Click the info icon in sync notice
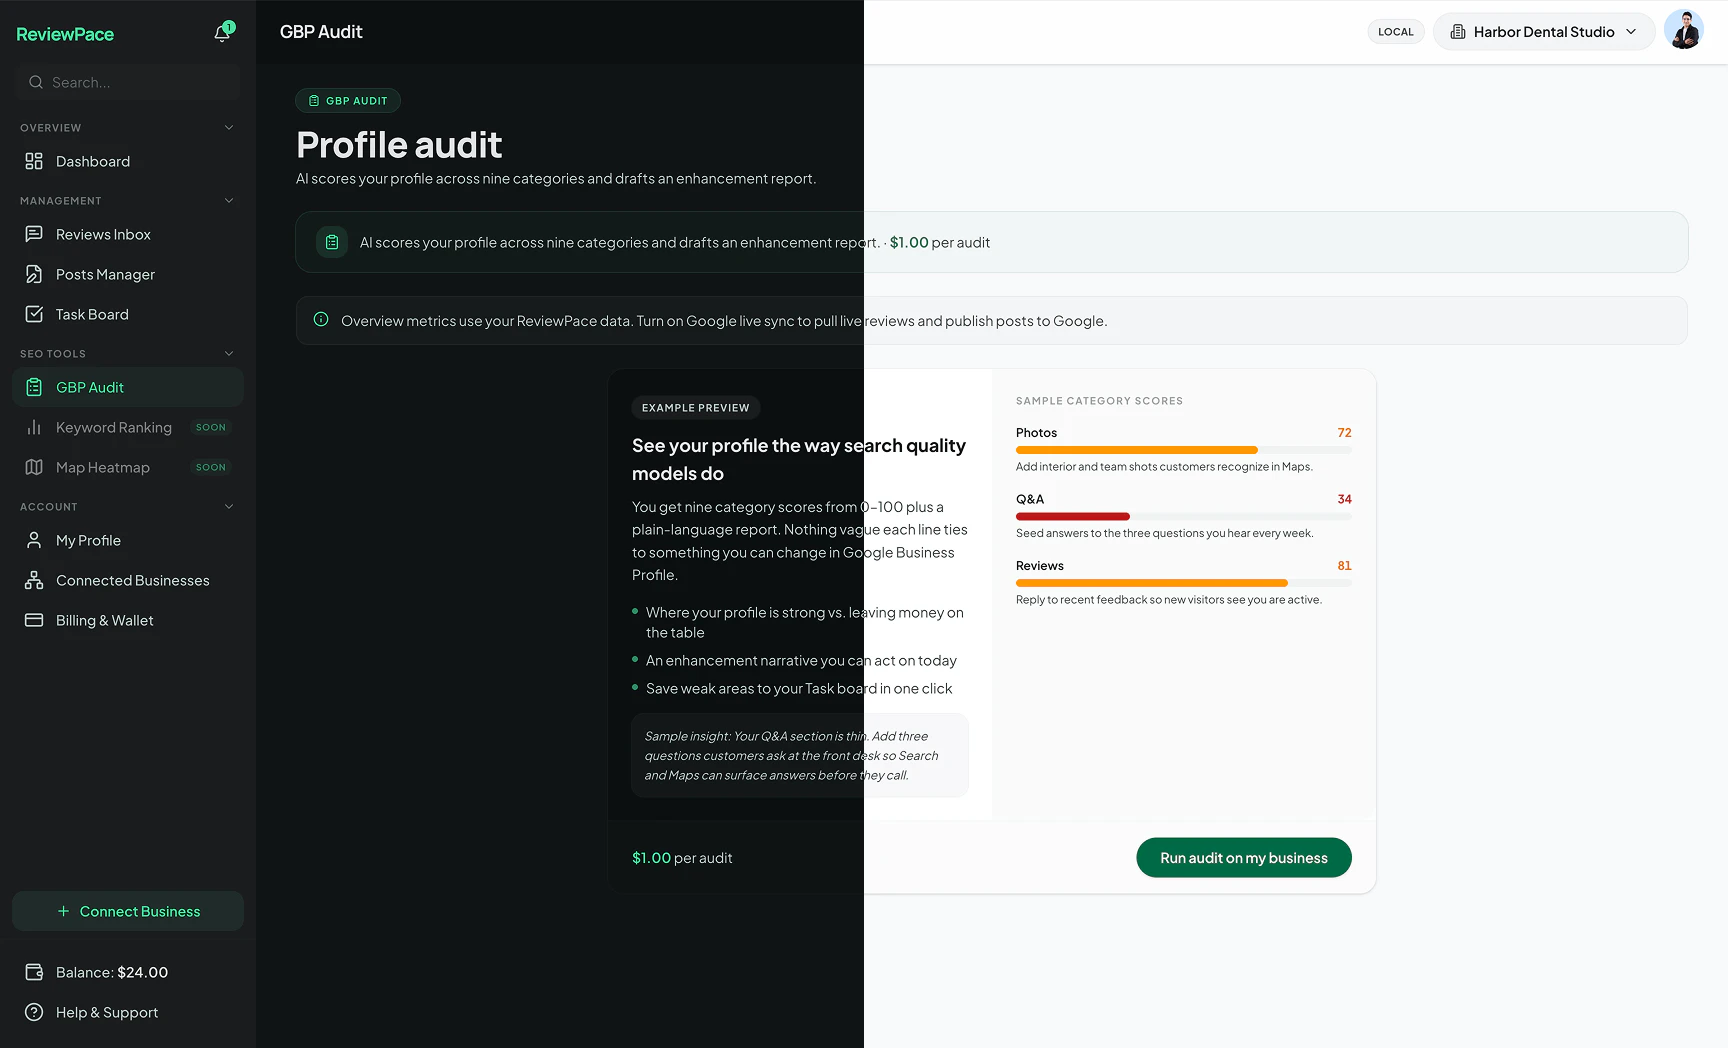 [x=321, y=320]
